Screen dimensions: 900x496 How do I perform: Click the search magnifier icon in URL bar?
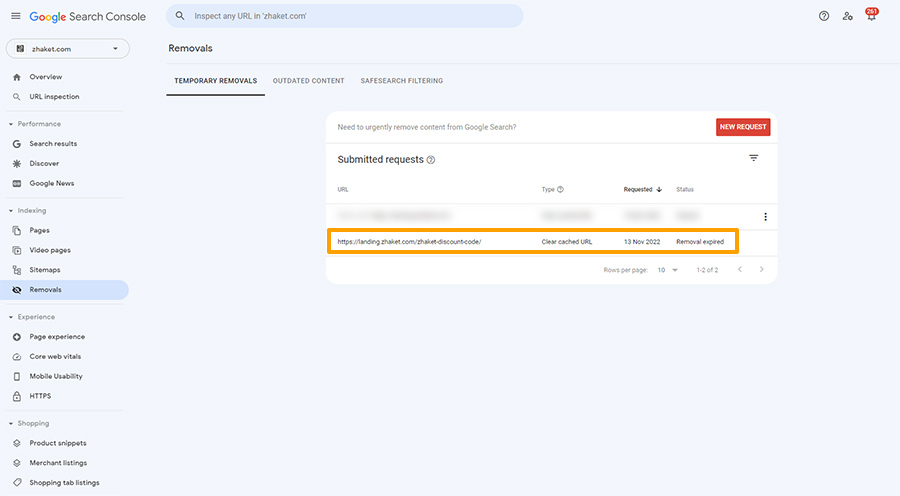(x=180, y=16)
